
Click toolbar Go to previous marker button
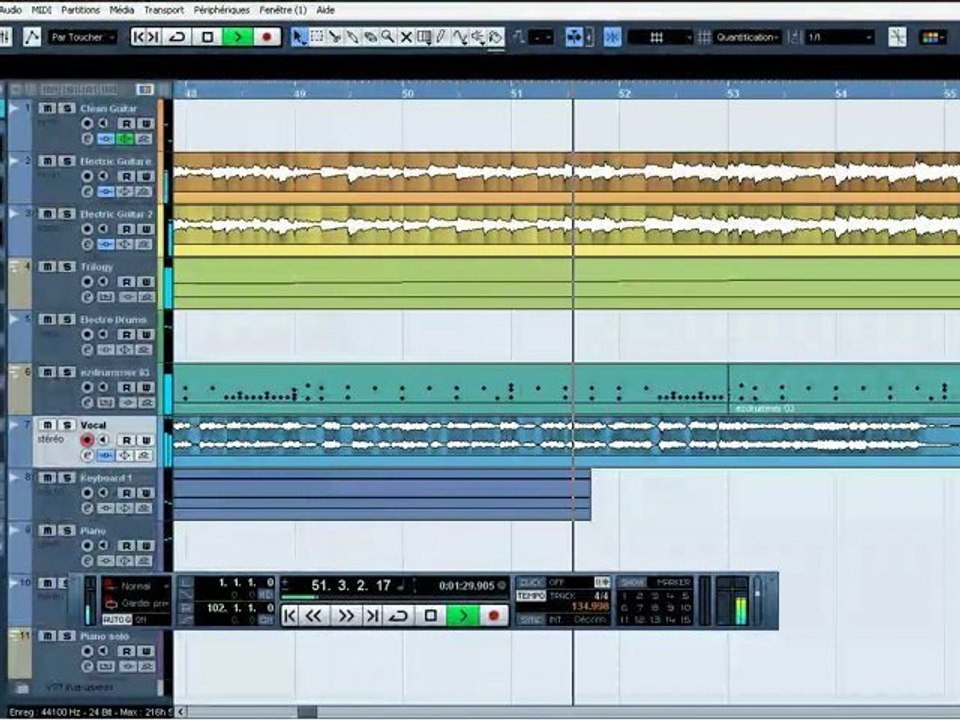click(139, 37)
